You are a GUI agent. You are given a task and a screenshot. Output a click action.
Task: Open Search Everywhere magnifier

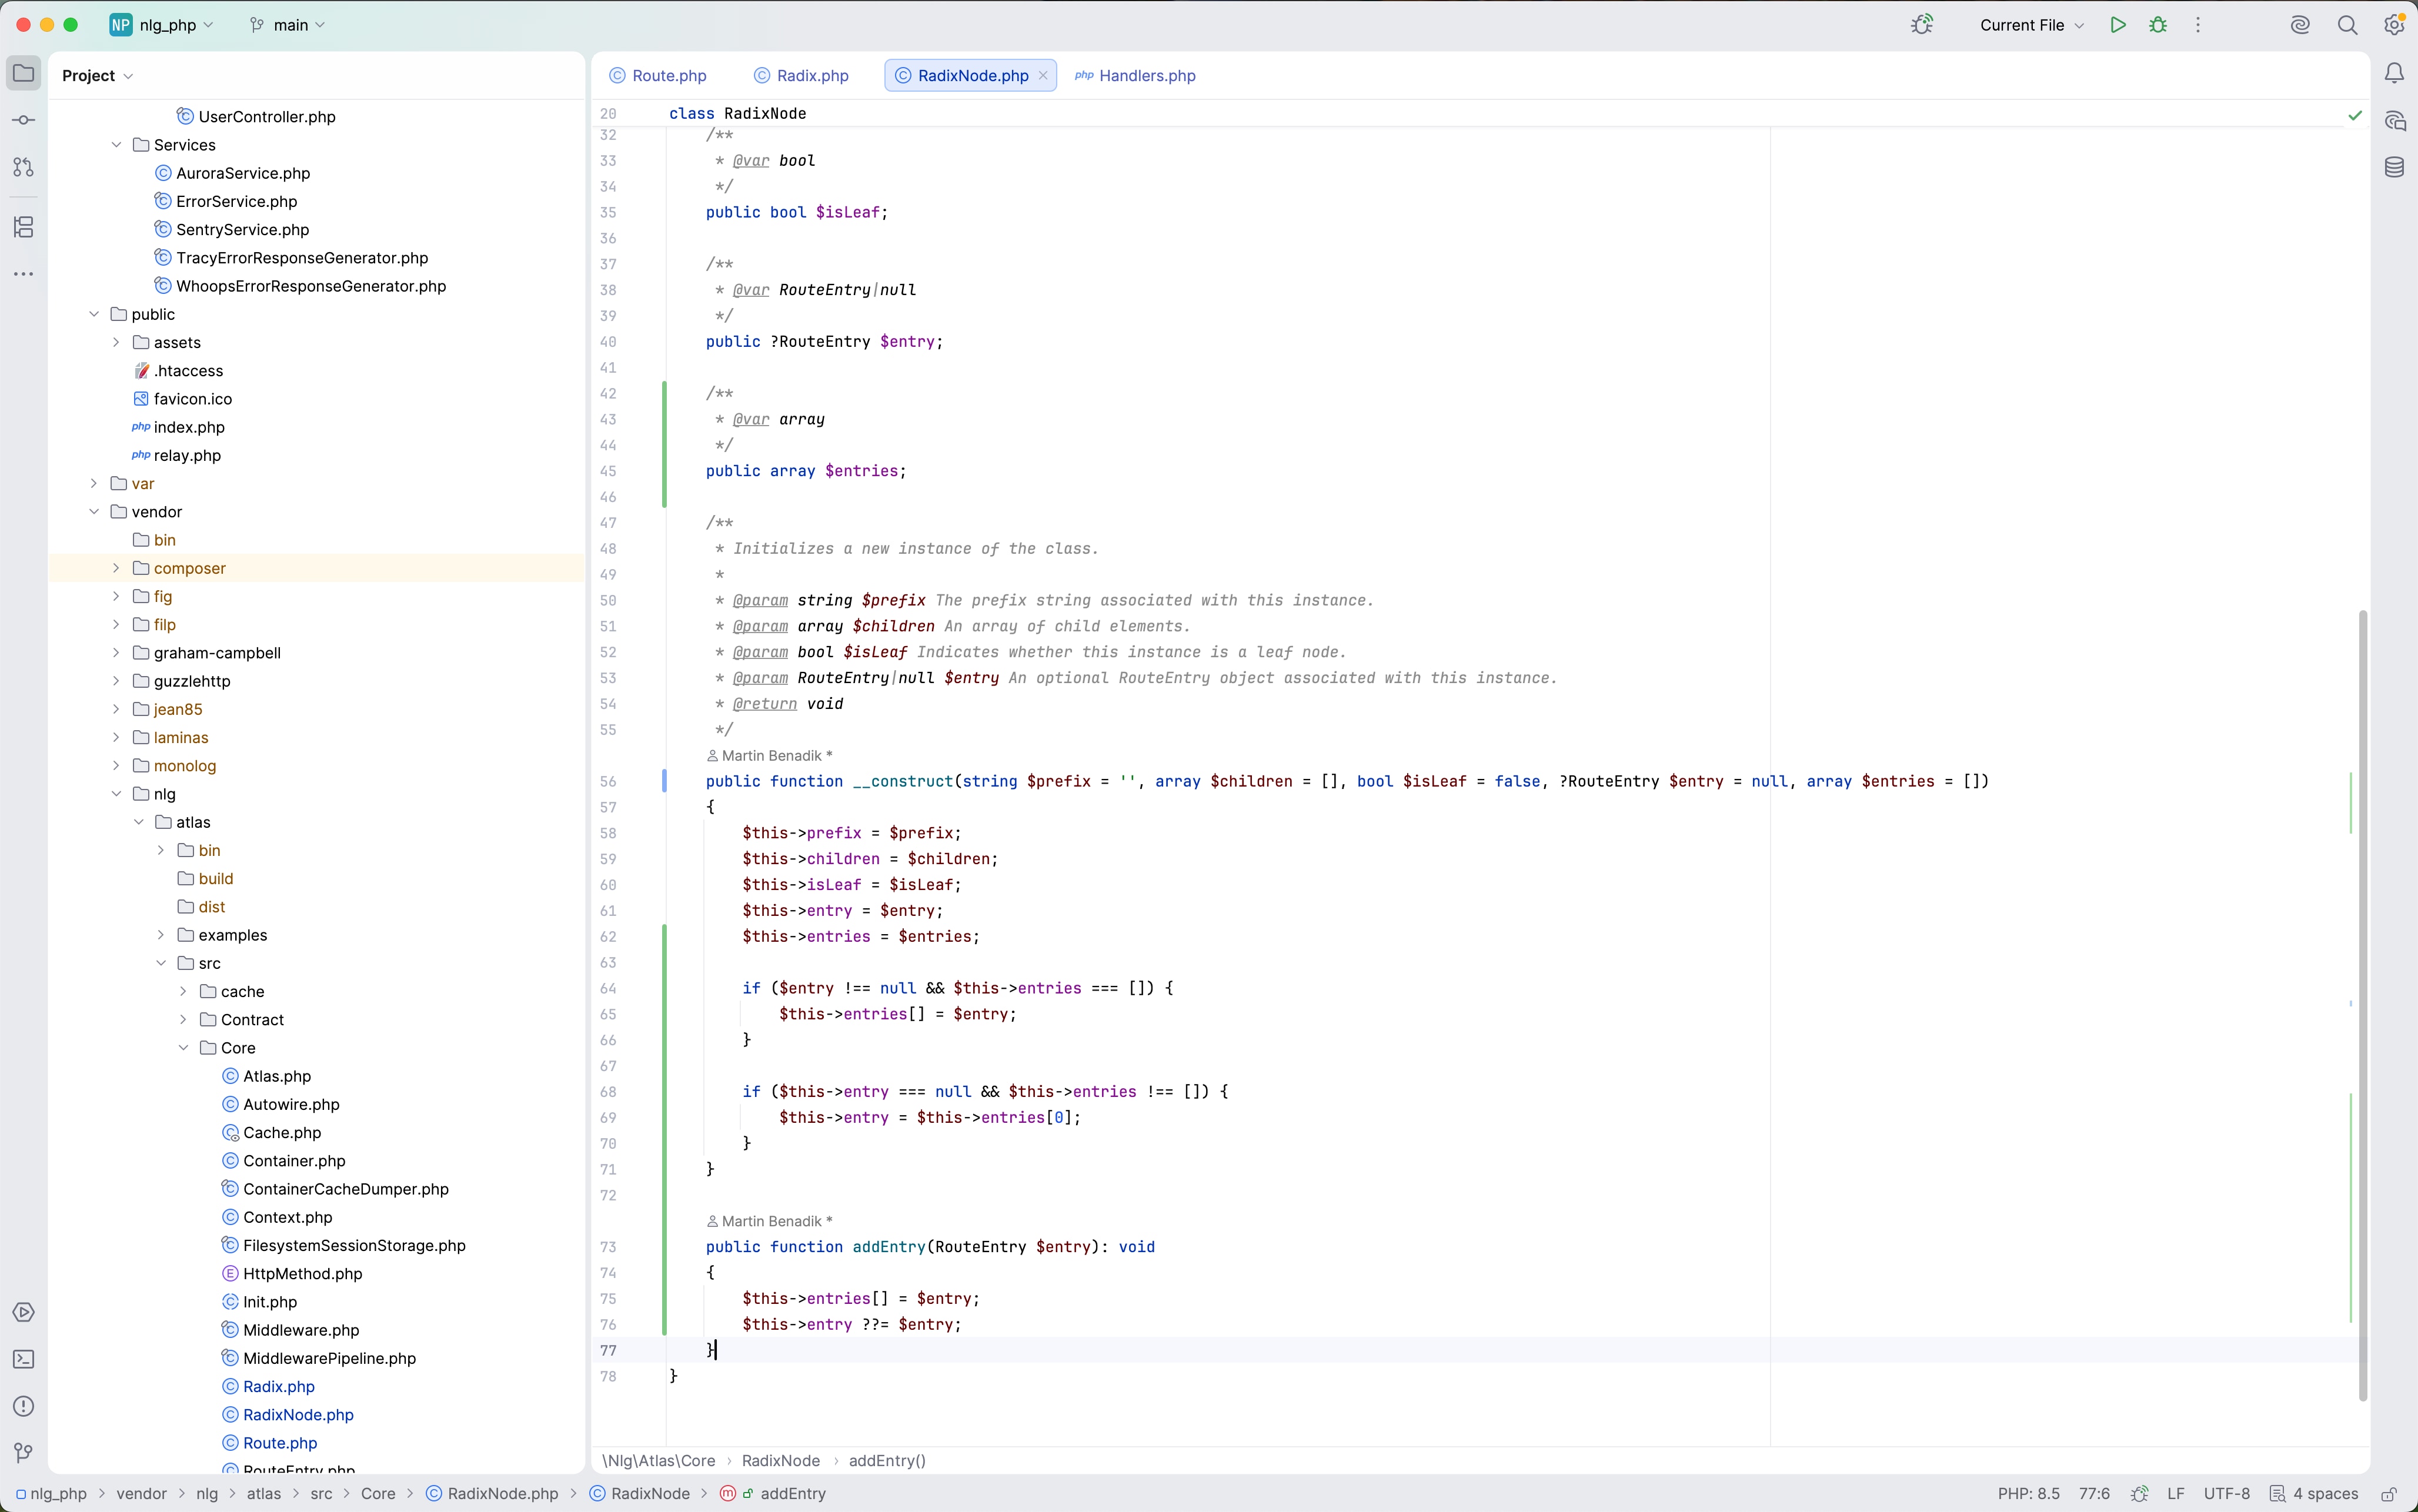click(2347, 25)
